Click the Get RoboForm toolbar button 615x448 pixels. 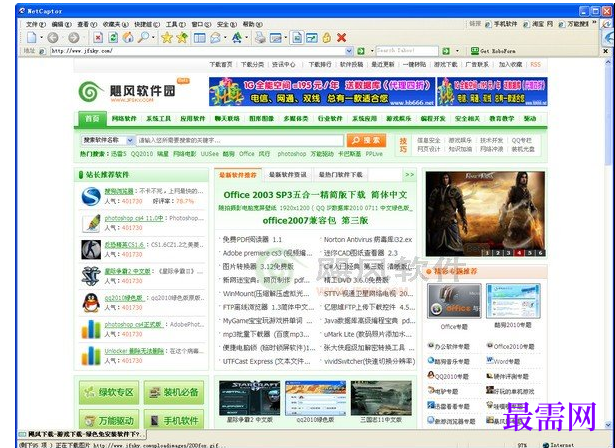tap(493, 51)
